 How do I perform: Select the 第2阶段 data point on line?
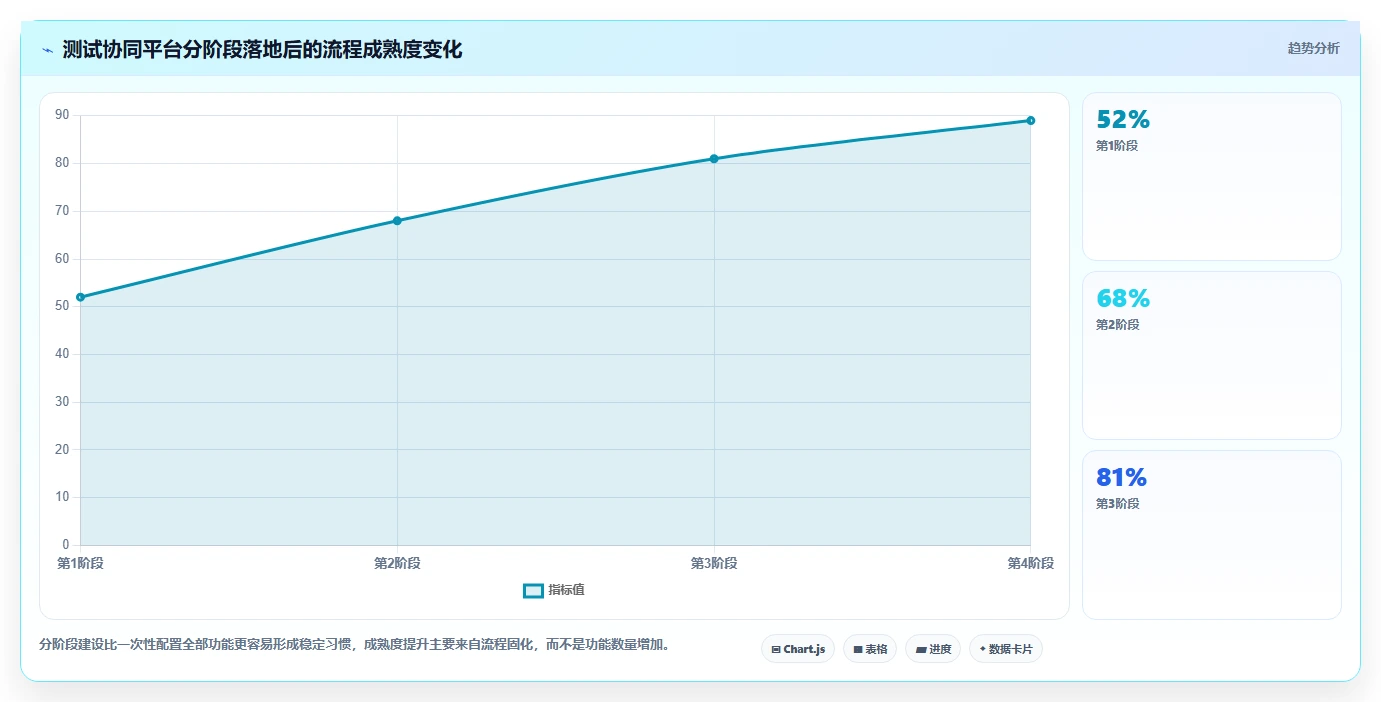click(x=397, y=221)
